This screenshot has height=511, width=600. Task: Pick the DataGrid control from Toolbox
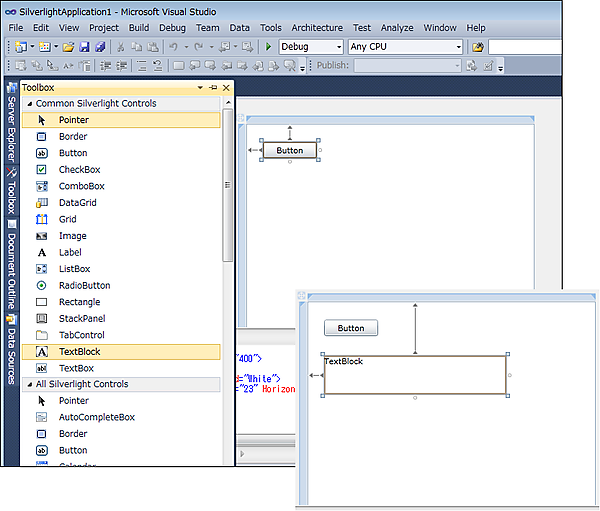[x=76, y=203]
